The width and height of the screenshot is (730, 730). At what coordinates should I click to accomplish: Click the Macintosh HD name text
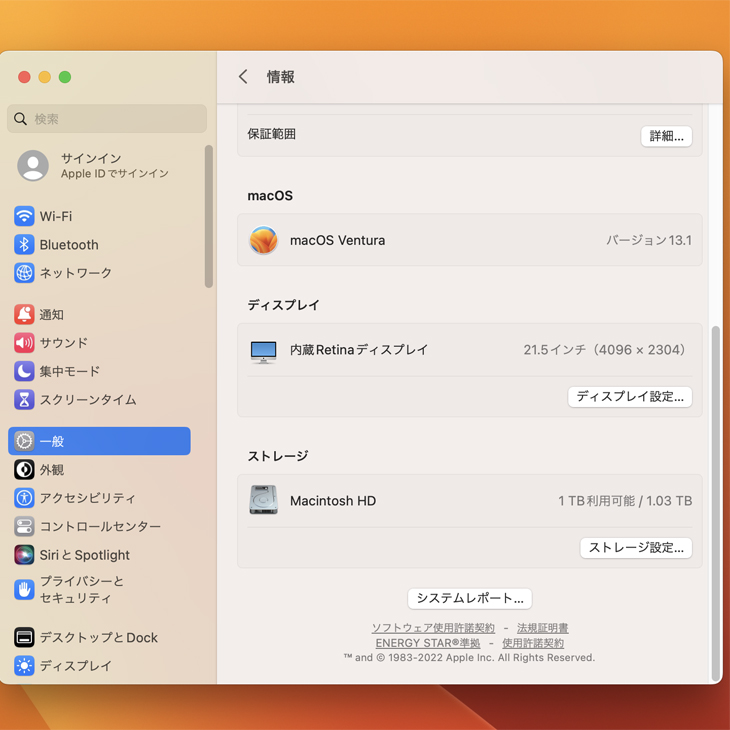(x=333, y=500)
